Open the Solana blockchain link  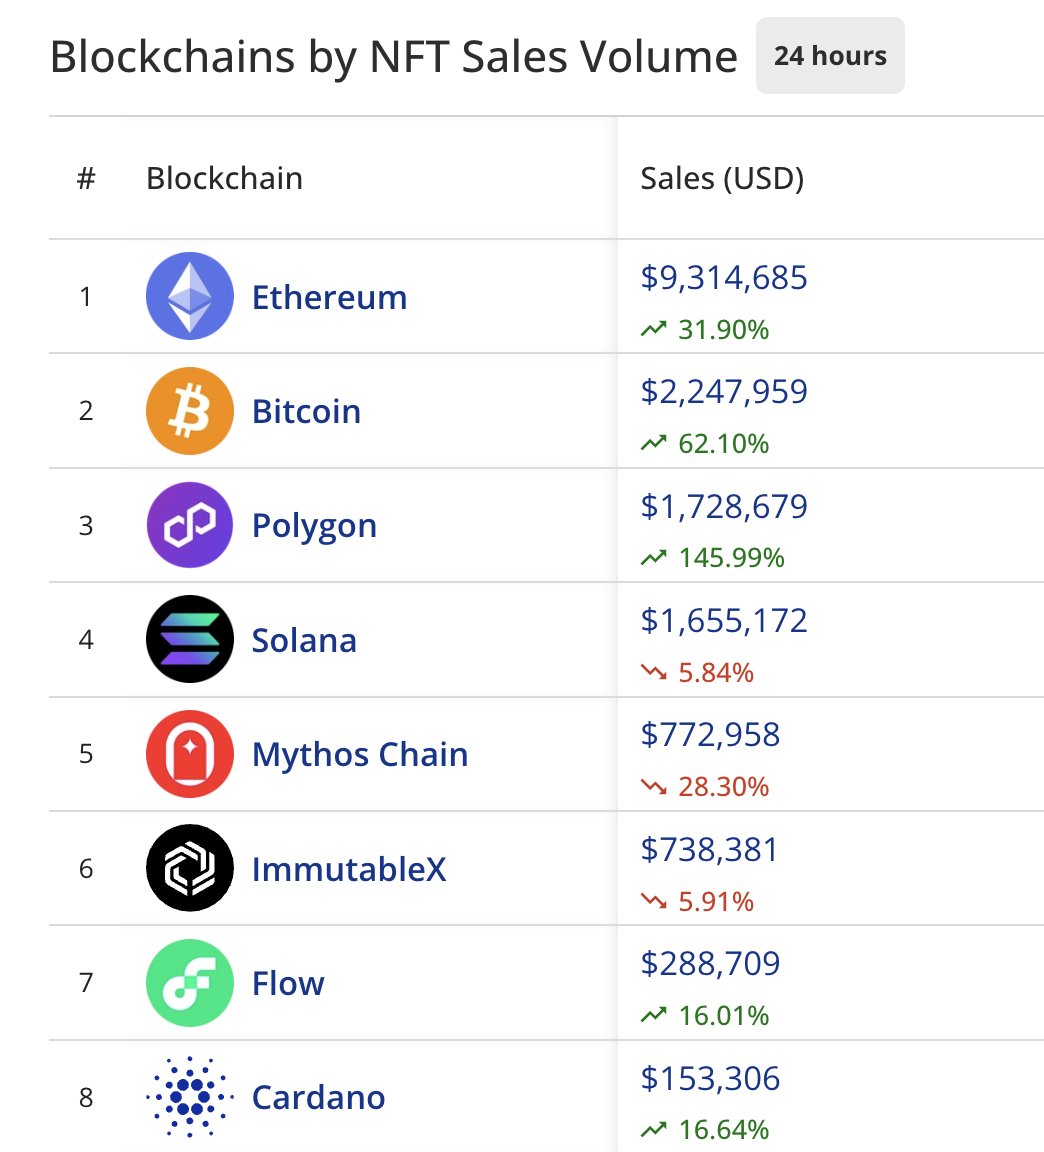tap(304, 640)
